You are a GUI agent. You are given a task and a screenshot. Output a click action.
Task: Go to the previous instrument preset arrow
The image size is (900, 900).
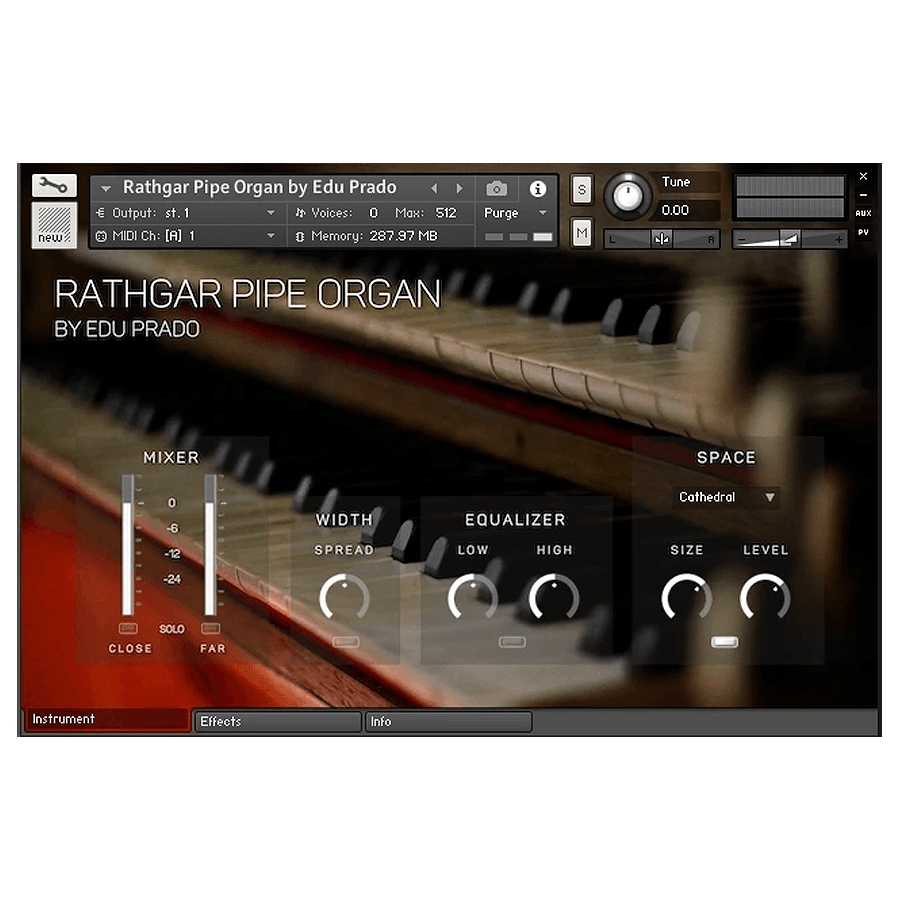click(x=435, y=188)
